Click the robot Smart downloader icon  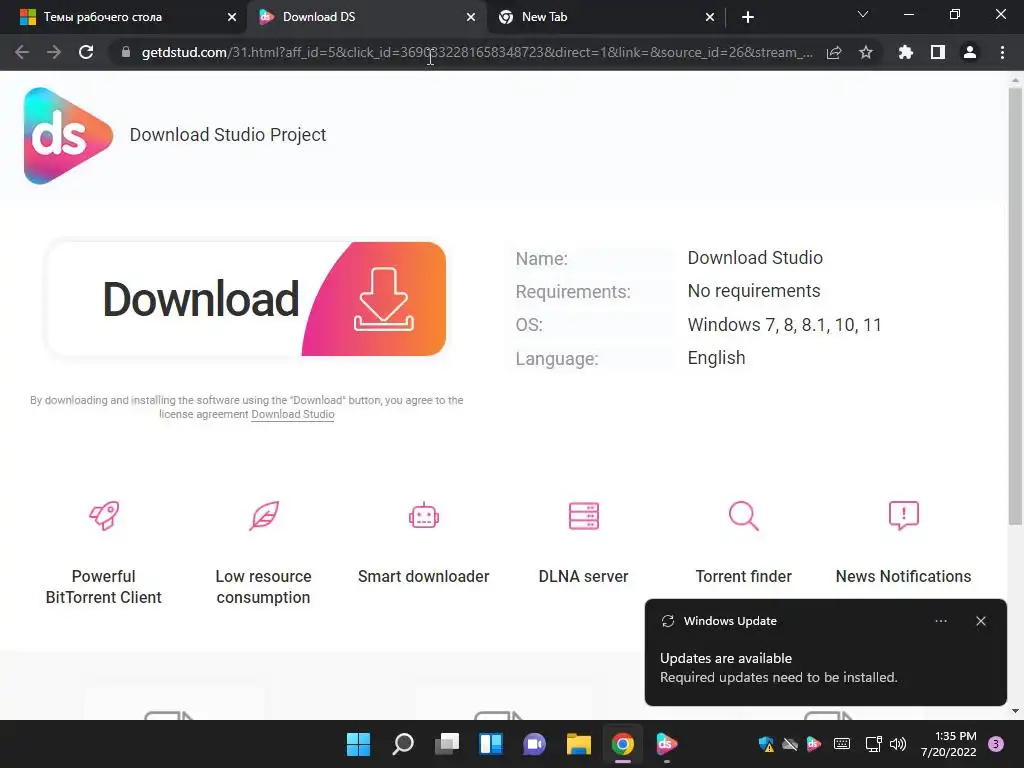pyautogui.click(x=424, y=516)
